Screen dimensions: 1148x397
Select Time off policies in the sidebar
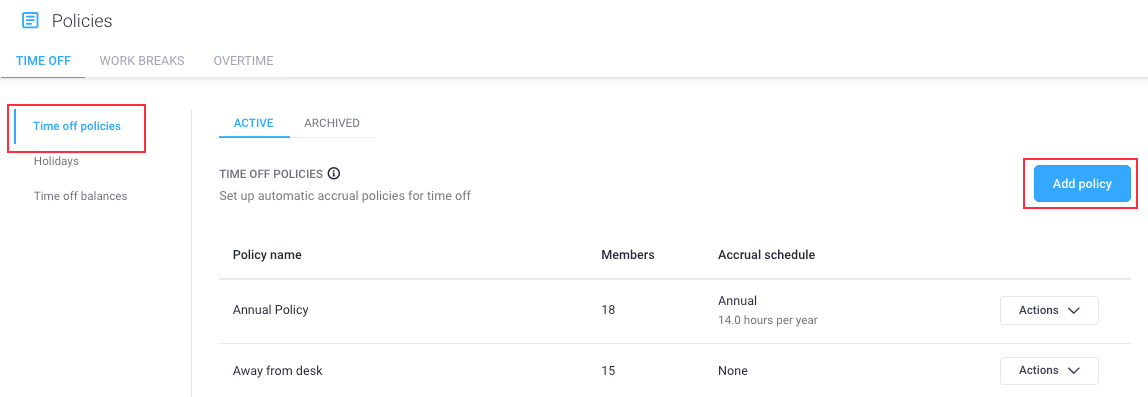[77, 126]
